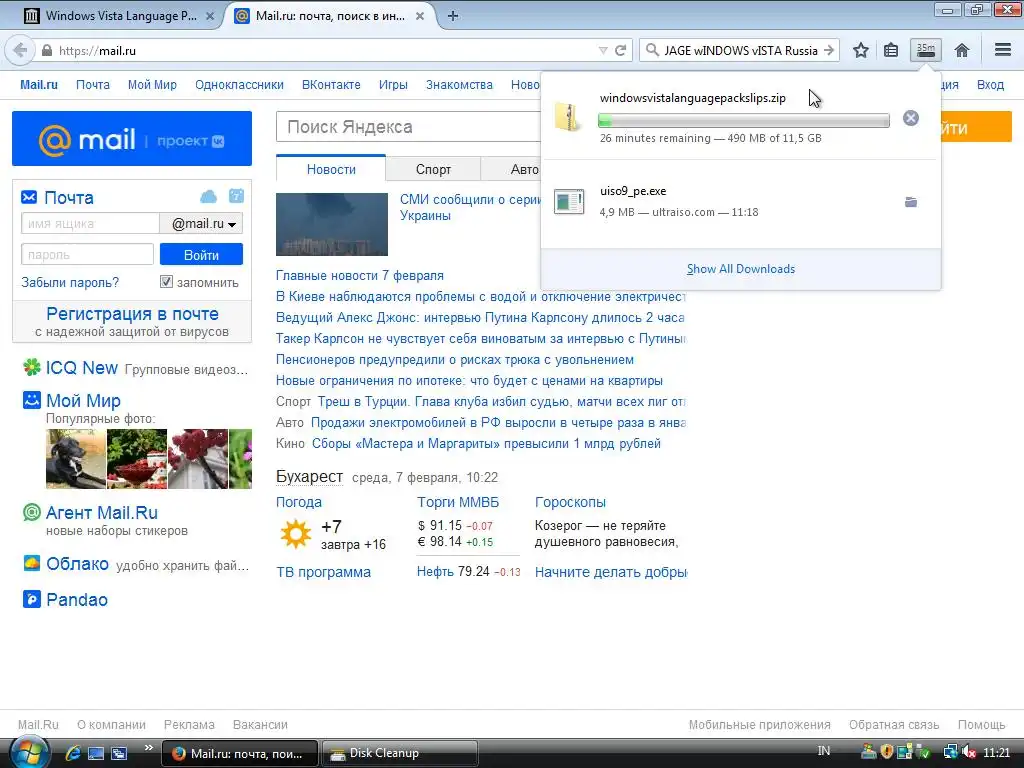Viewport: 1024px width, 768px height.
Task: Click the zip download progress bar
Action: tap(743, 121)
